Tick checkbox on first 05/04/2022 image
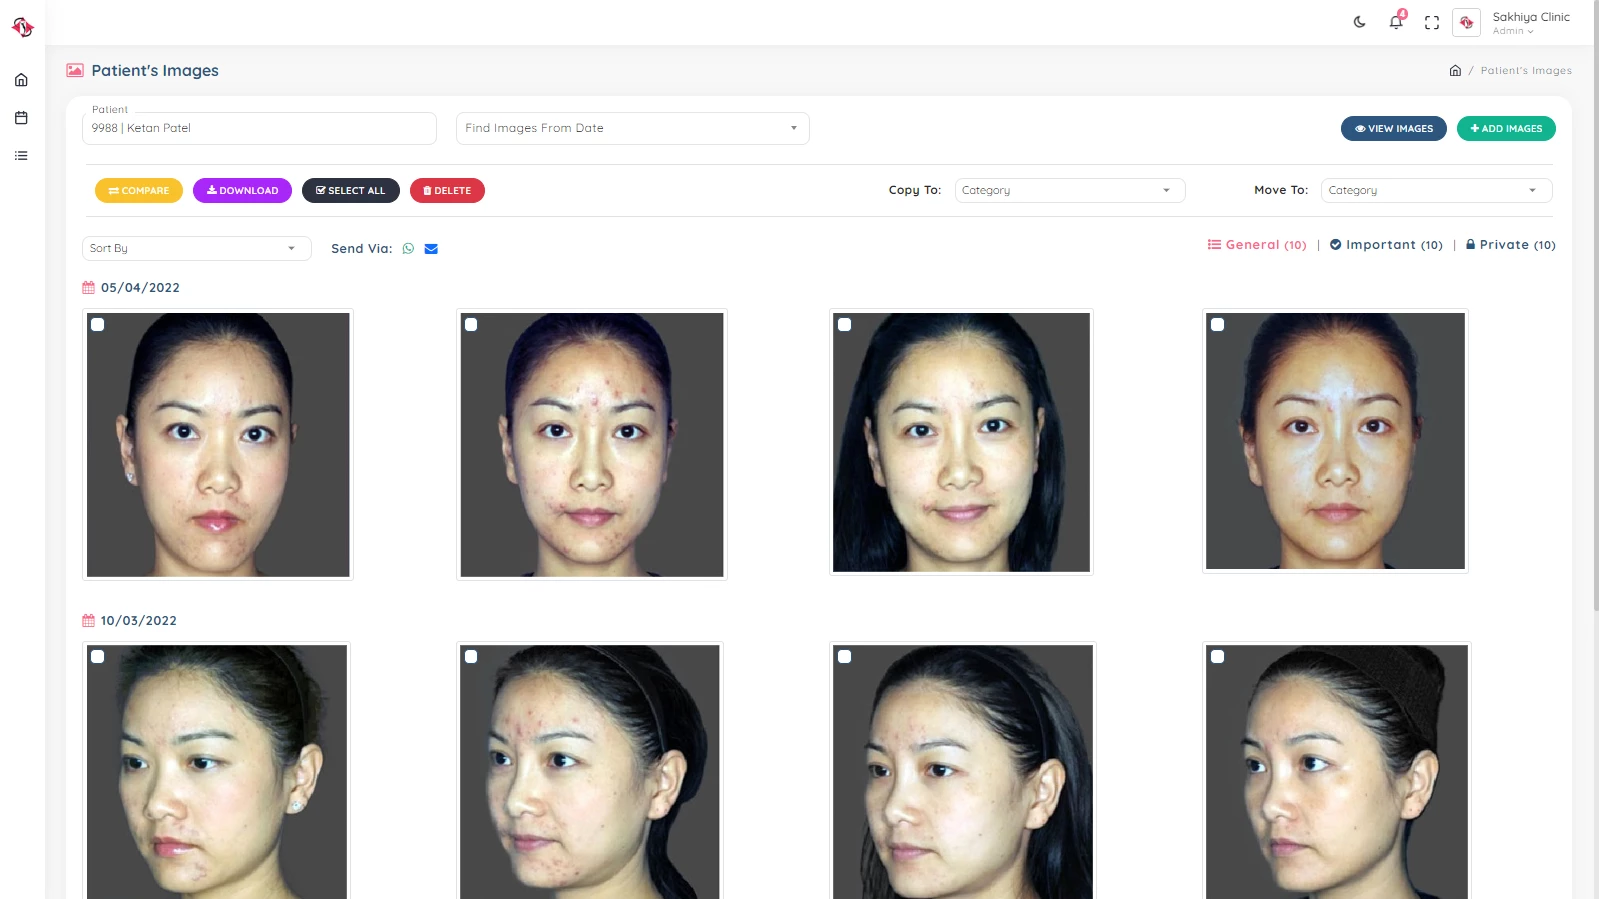The height and width of the screenshot is (899, 1599). pyautogui.click(x=98, y=325)
